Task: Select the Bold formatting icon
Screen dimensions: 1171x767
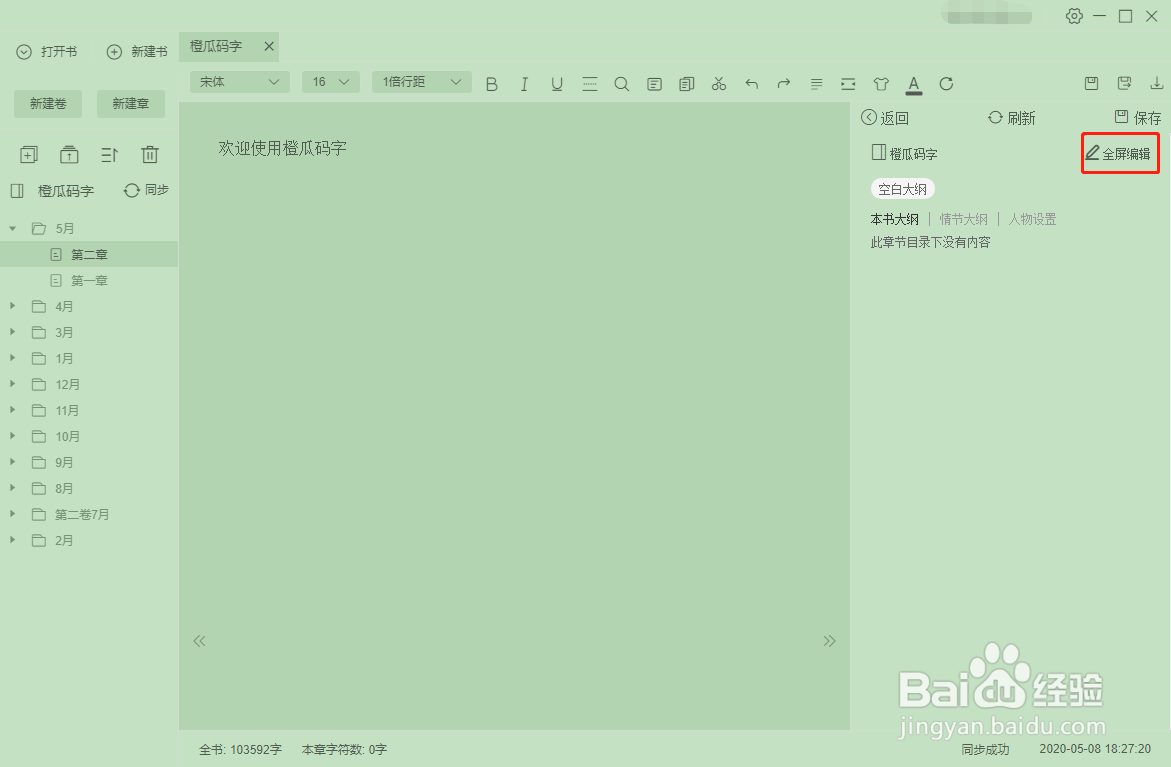Action: click(x=491, y=84)
